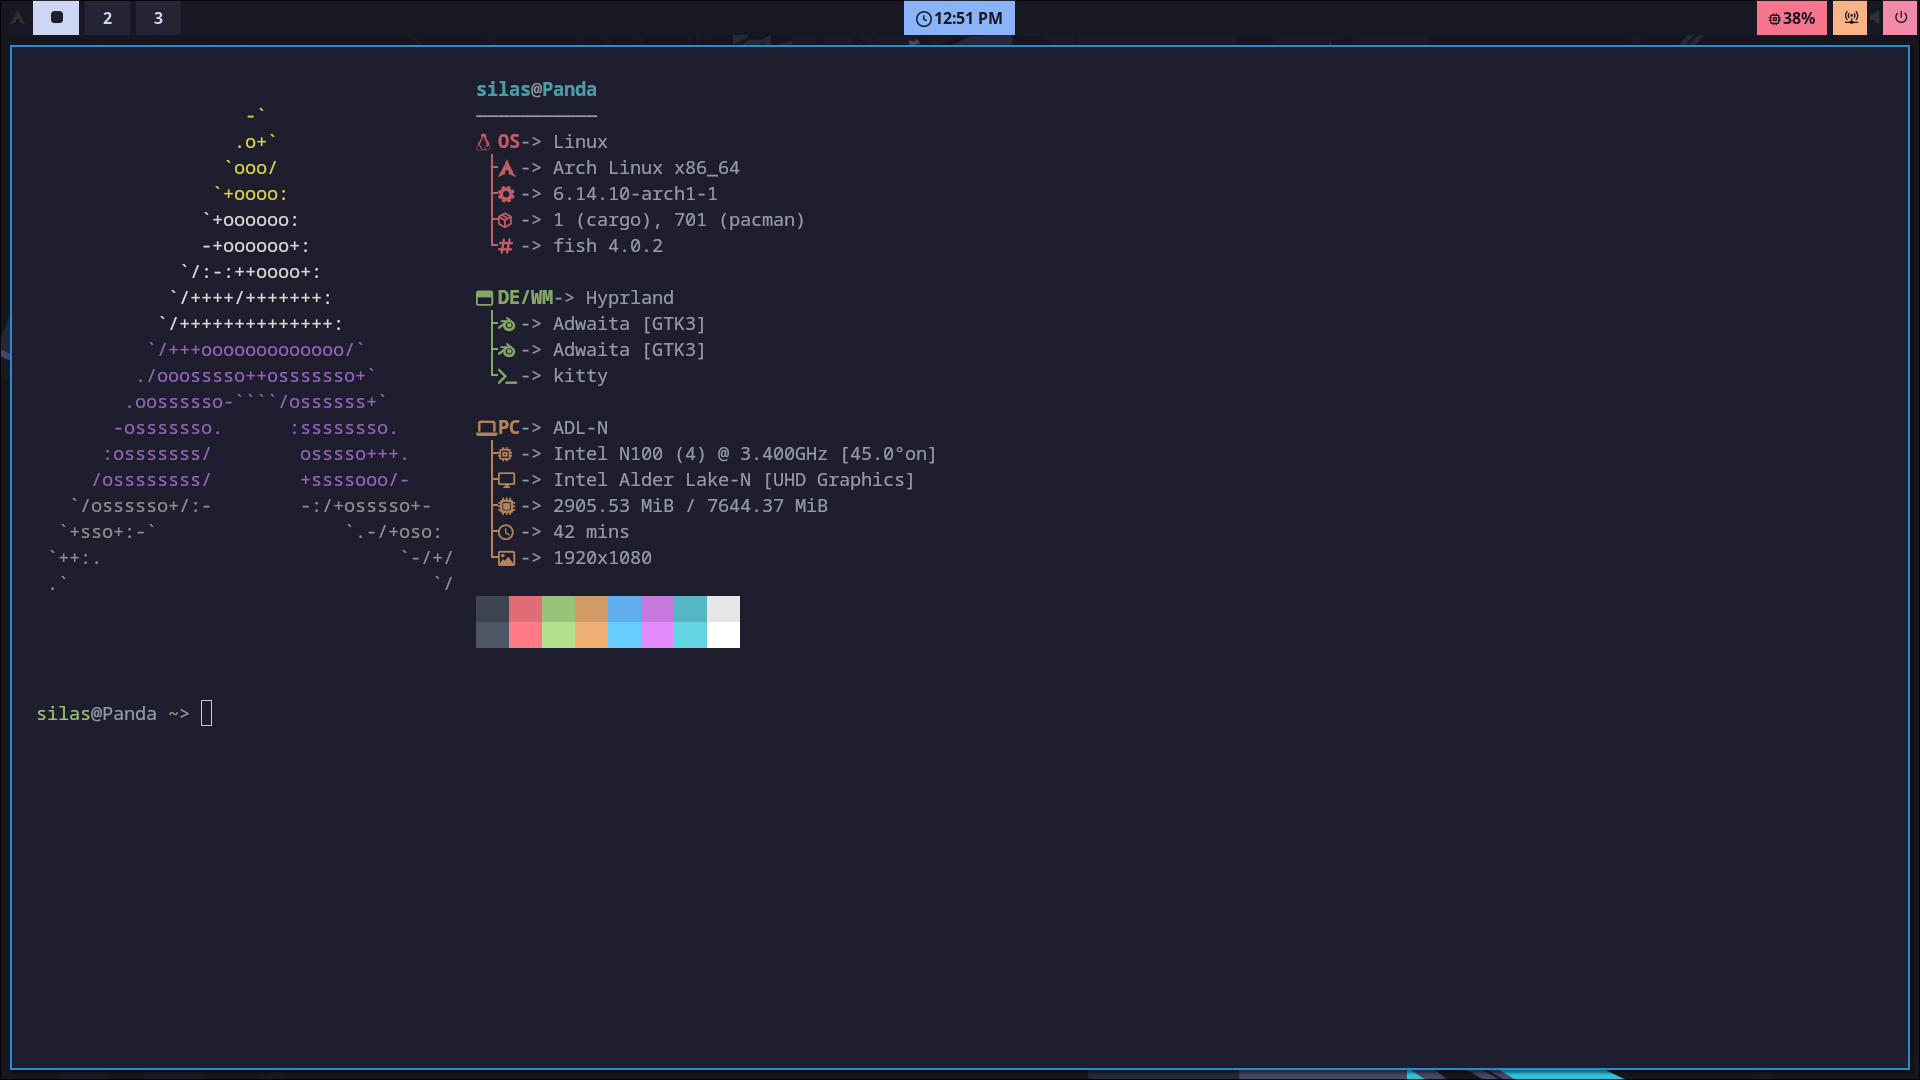Image resolution: width=1920 pixels, height=1080 pixels.
Task: Click the Arch logo launcher icon
Action: 17,18
